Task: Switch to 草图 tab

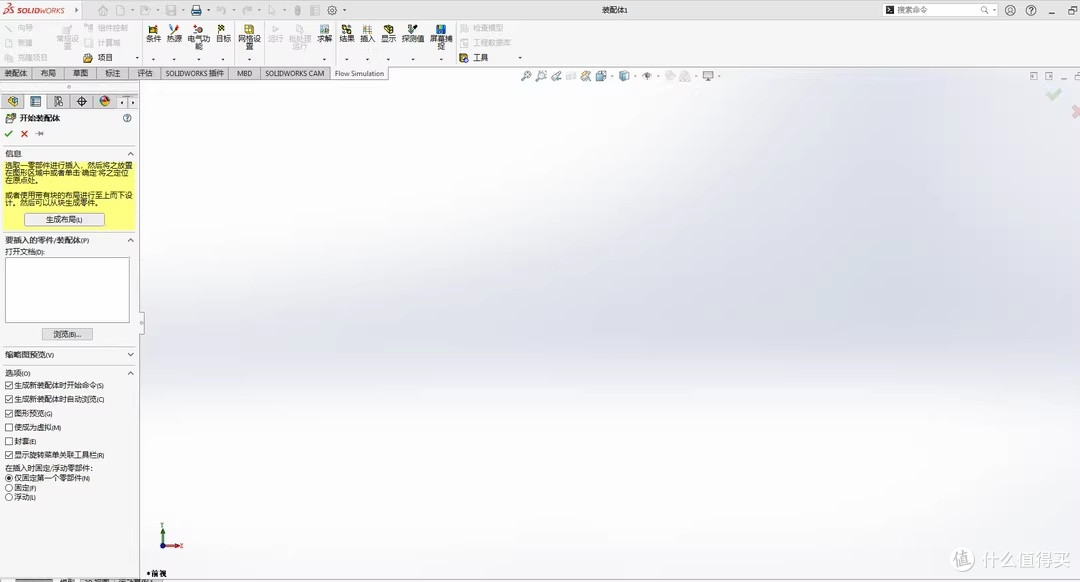Action: click(81, 73)
